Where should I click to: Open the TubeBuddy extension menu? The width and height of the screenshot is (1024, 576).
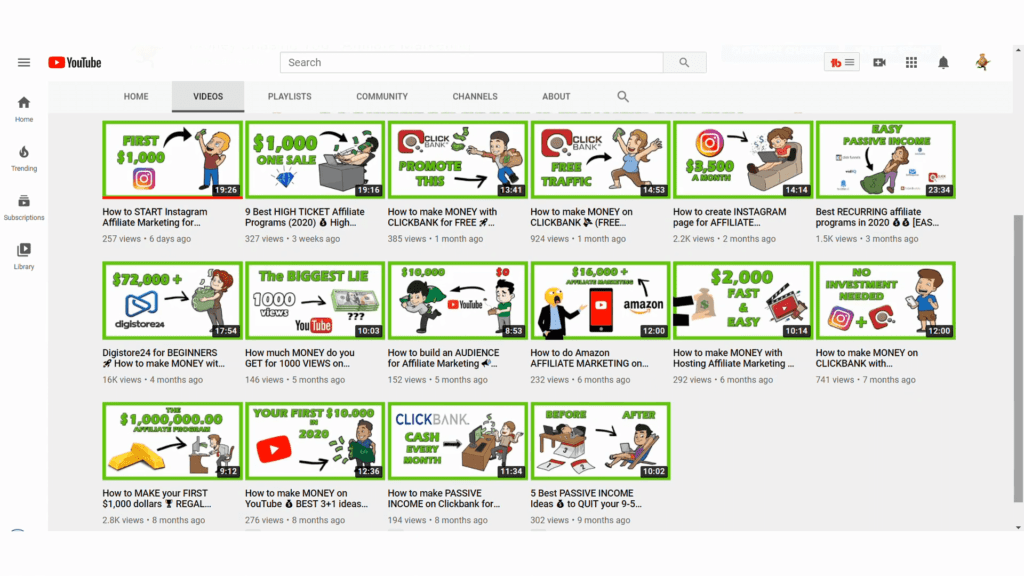(x=841, y=63)
